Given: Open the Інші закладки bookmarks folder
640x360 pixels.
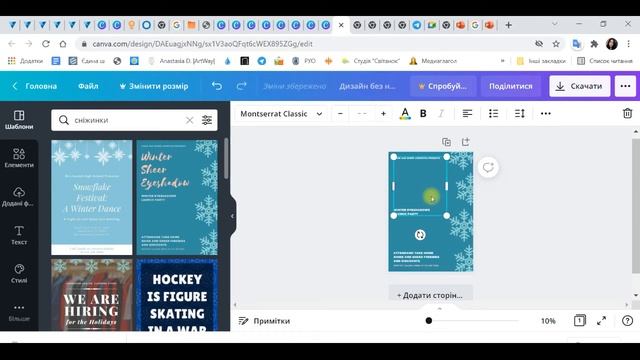Looking at the screenshot, I should coord(542,61).
